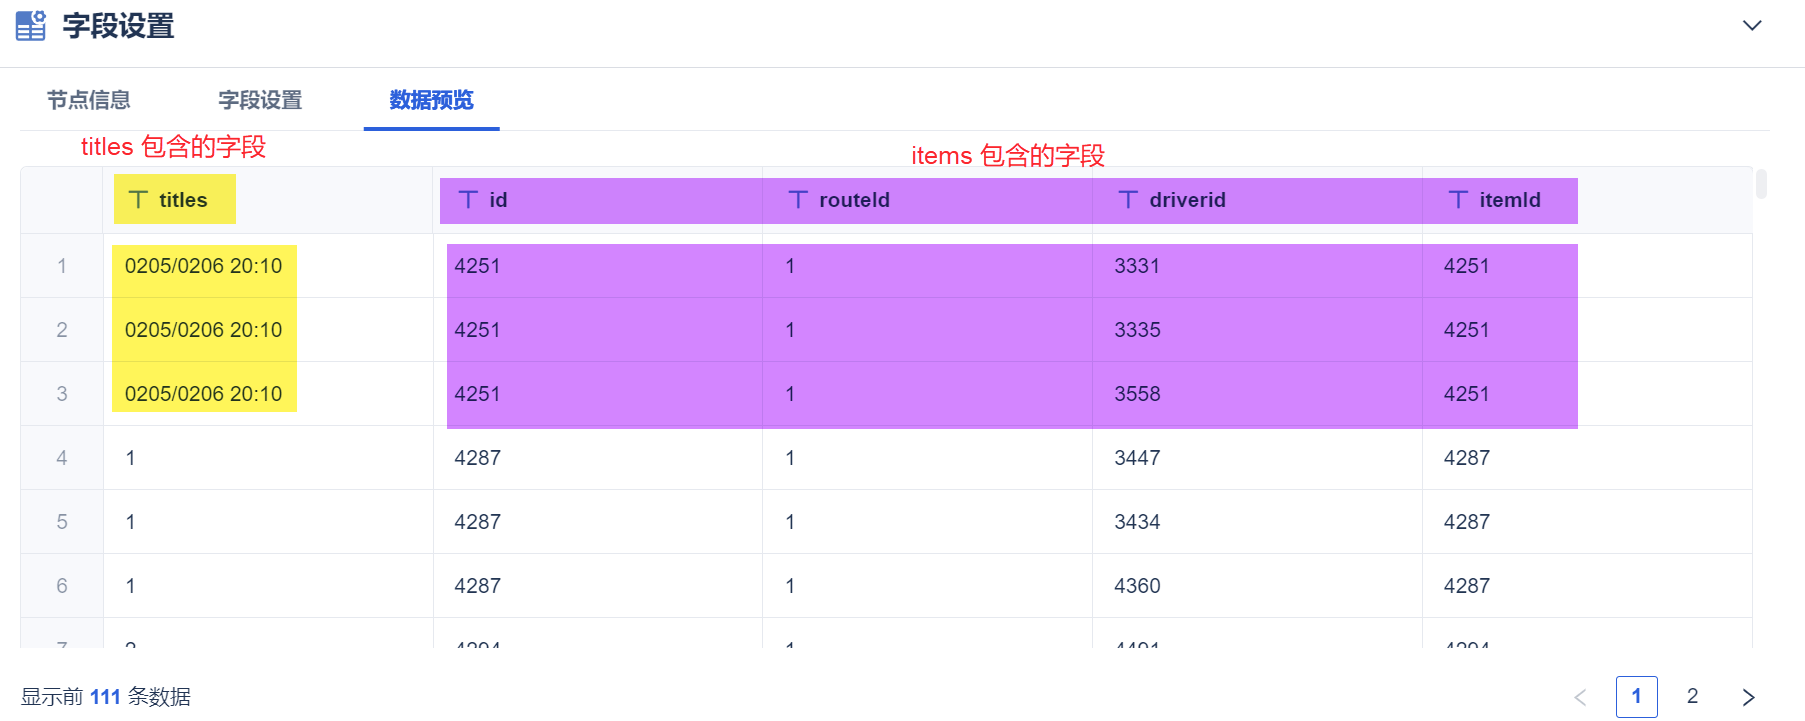
Task: Click the field settings panel icon
Action: click(x=31, y=25)
